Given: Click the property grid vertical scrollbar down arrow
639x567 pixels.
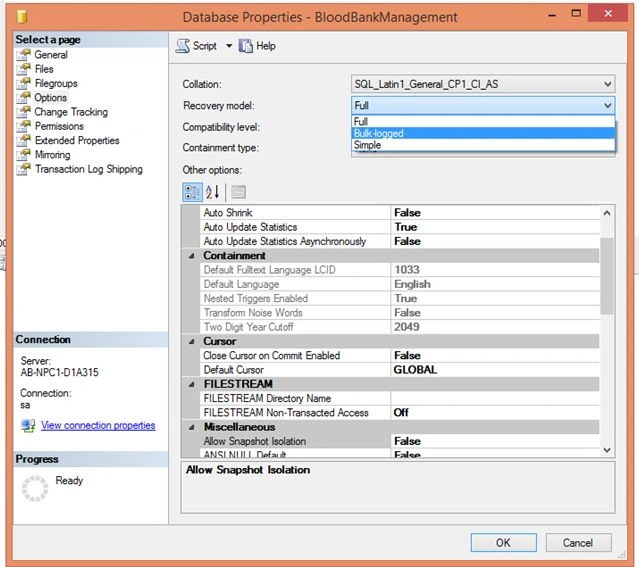Looking at the screenshot, I should click(x=607, y=450).
